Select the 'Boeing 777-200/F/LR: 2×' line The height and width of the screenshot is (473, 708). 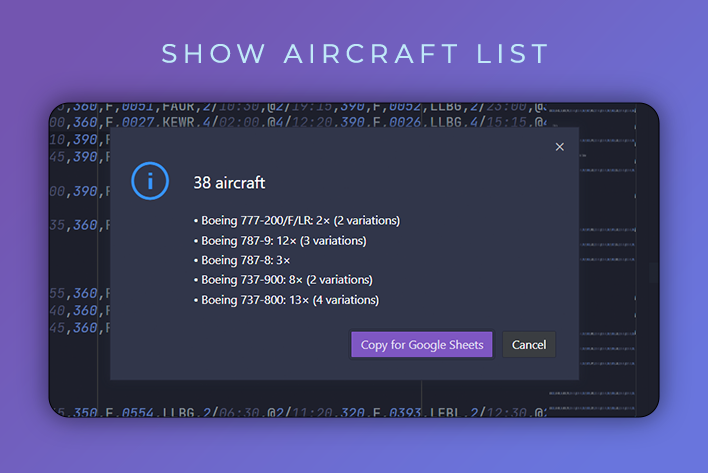(x=297, y=221)
